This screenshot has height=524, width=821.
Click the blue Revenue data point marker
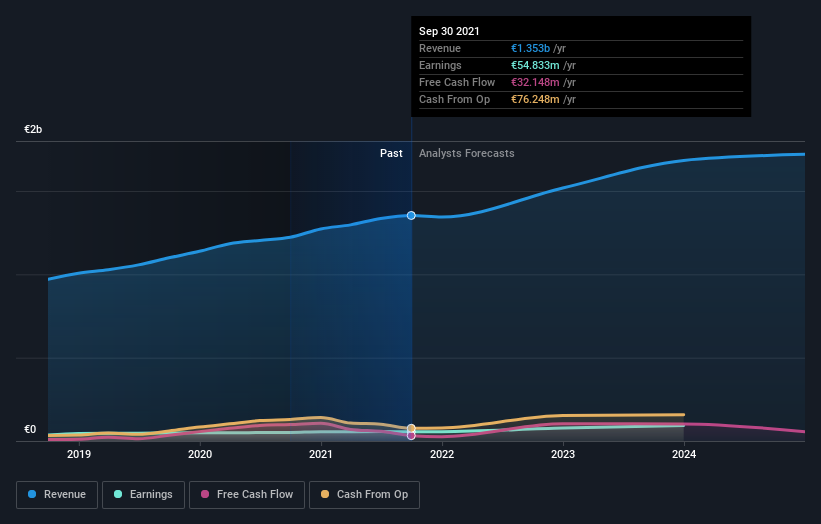pyautogui.click(x=411, y=216)
